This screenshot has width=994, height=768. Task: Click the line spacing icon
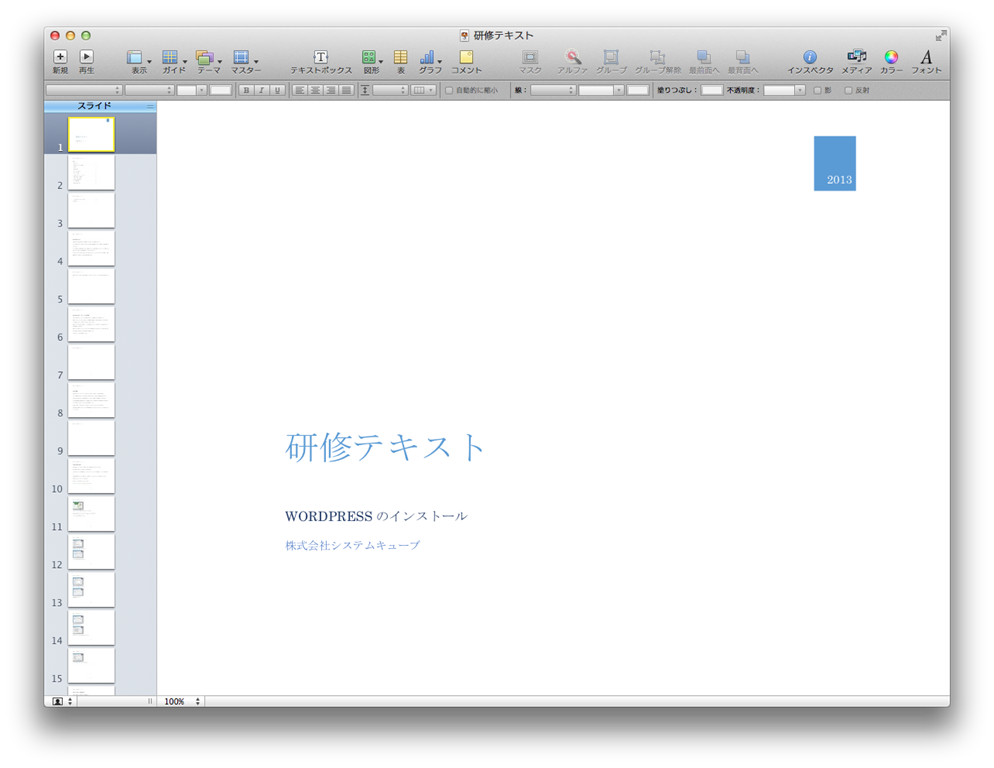click(365, 90)
